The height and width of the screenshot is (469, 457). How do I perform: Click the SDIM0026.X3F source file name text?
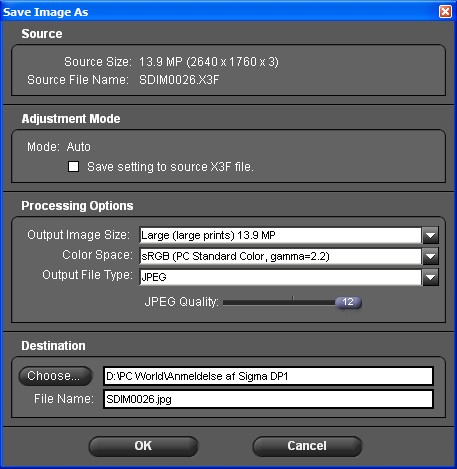pos(179,80)
